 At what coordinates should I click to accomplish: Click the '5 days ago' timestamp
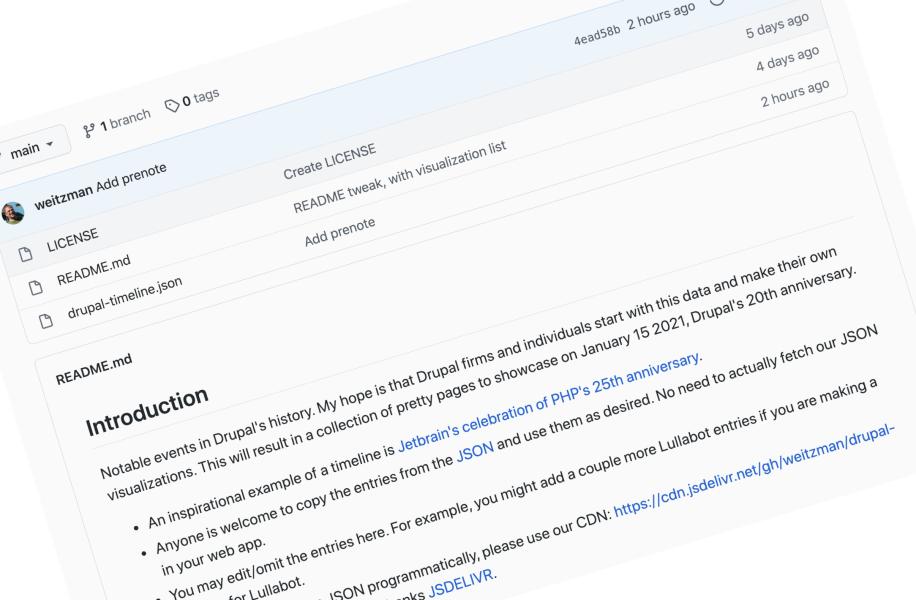pyautogui.click(x=778, y=25)
